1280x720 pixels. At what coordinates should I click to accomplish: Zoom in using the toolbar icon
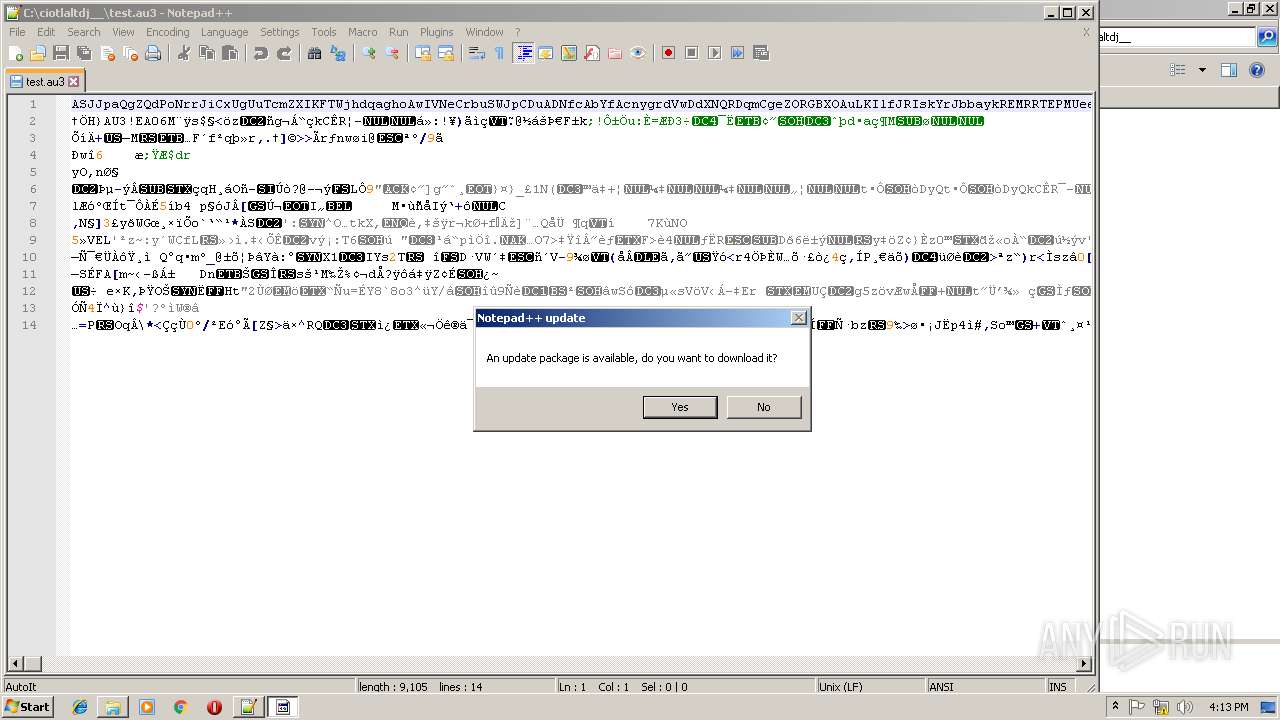(369, 53)
